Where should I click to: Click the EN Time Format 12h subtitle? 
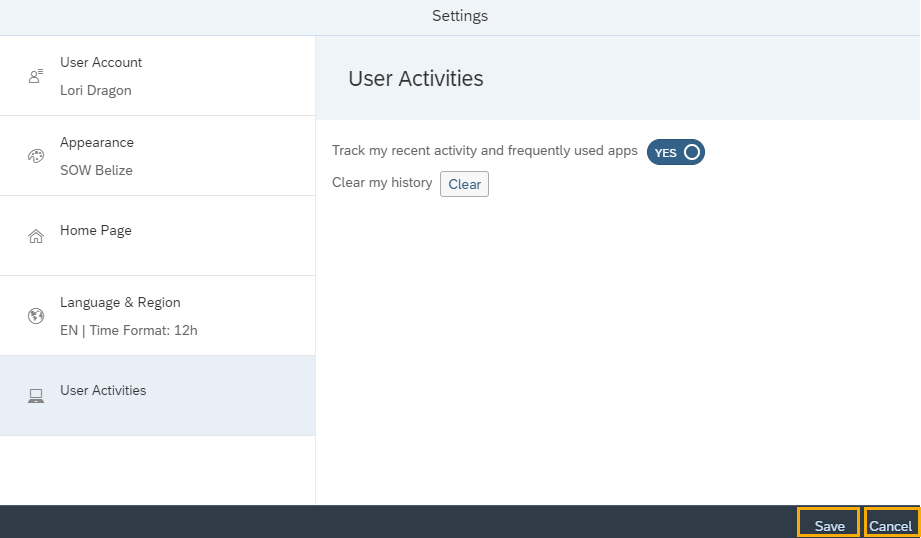129,330
